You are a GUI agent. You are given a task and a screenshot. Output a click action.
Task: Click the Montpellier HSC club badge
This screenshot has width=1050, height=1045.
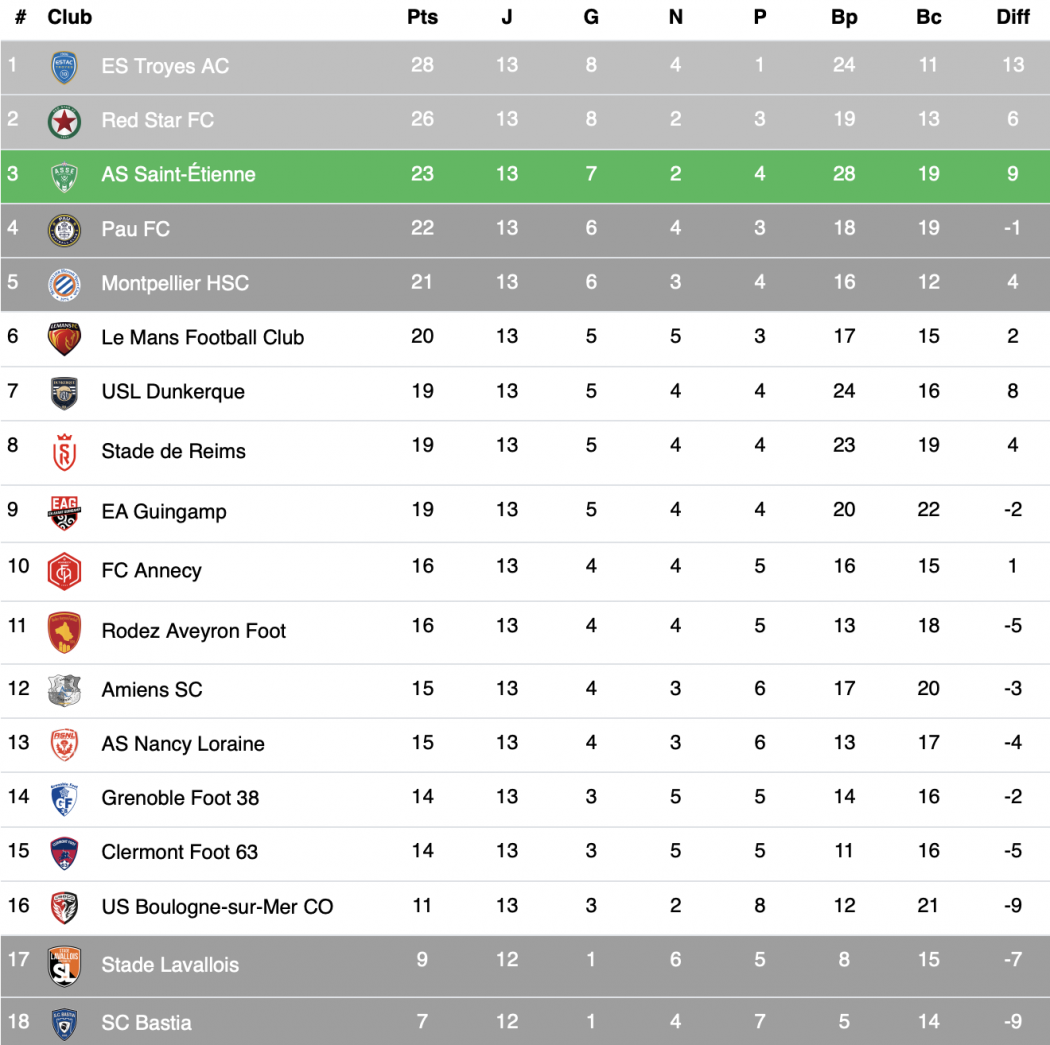(x=64, y=284)
